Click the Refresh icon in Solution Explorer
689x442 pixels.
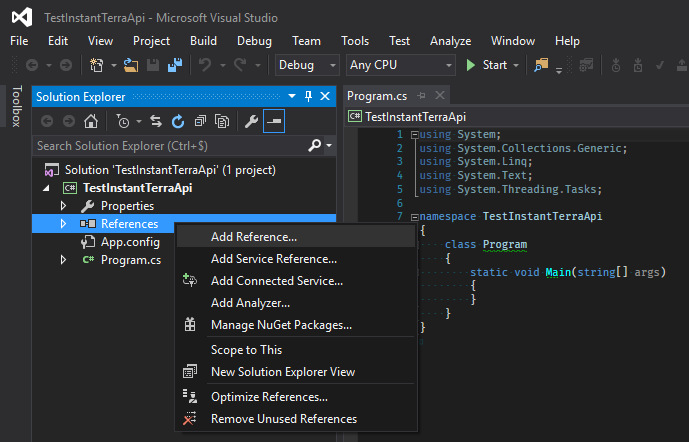[178, 121]
